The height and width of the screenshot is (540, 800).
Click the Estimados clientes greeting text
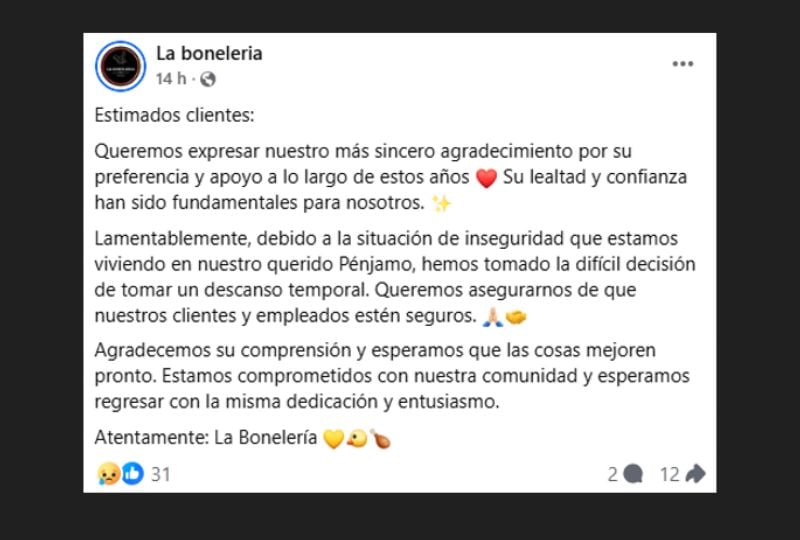point(175,115)
